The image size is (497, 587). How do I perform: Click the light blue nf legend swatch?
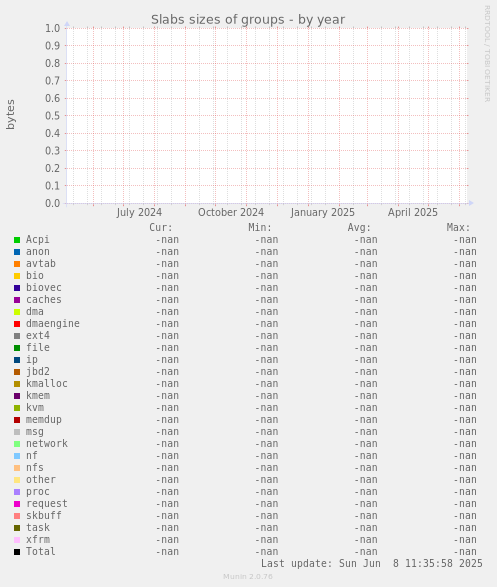coord(17,456)
